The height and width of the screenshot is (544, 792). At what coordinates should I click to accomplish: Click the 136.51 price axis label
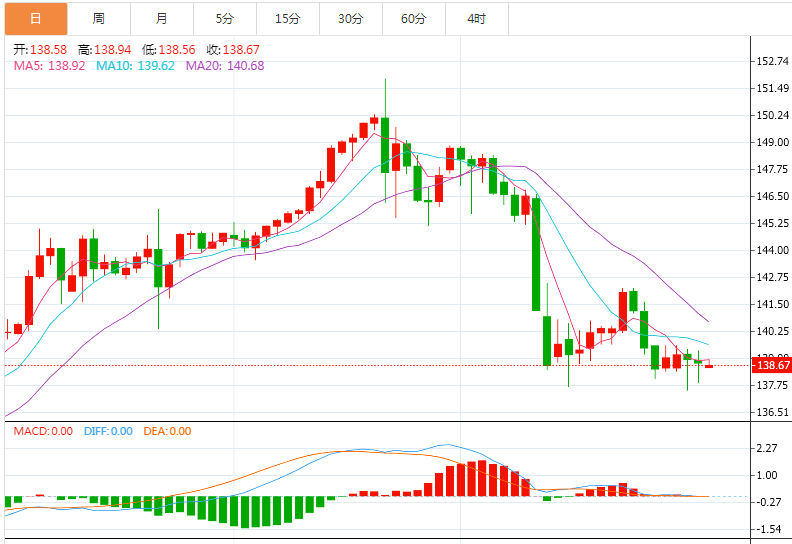pos(772,412)
